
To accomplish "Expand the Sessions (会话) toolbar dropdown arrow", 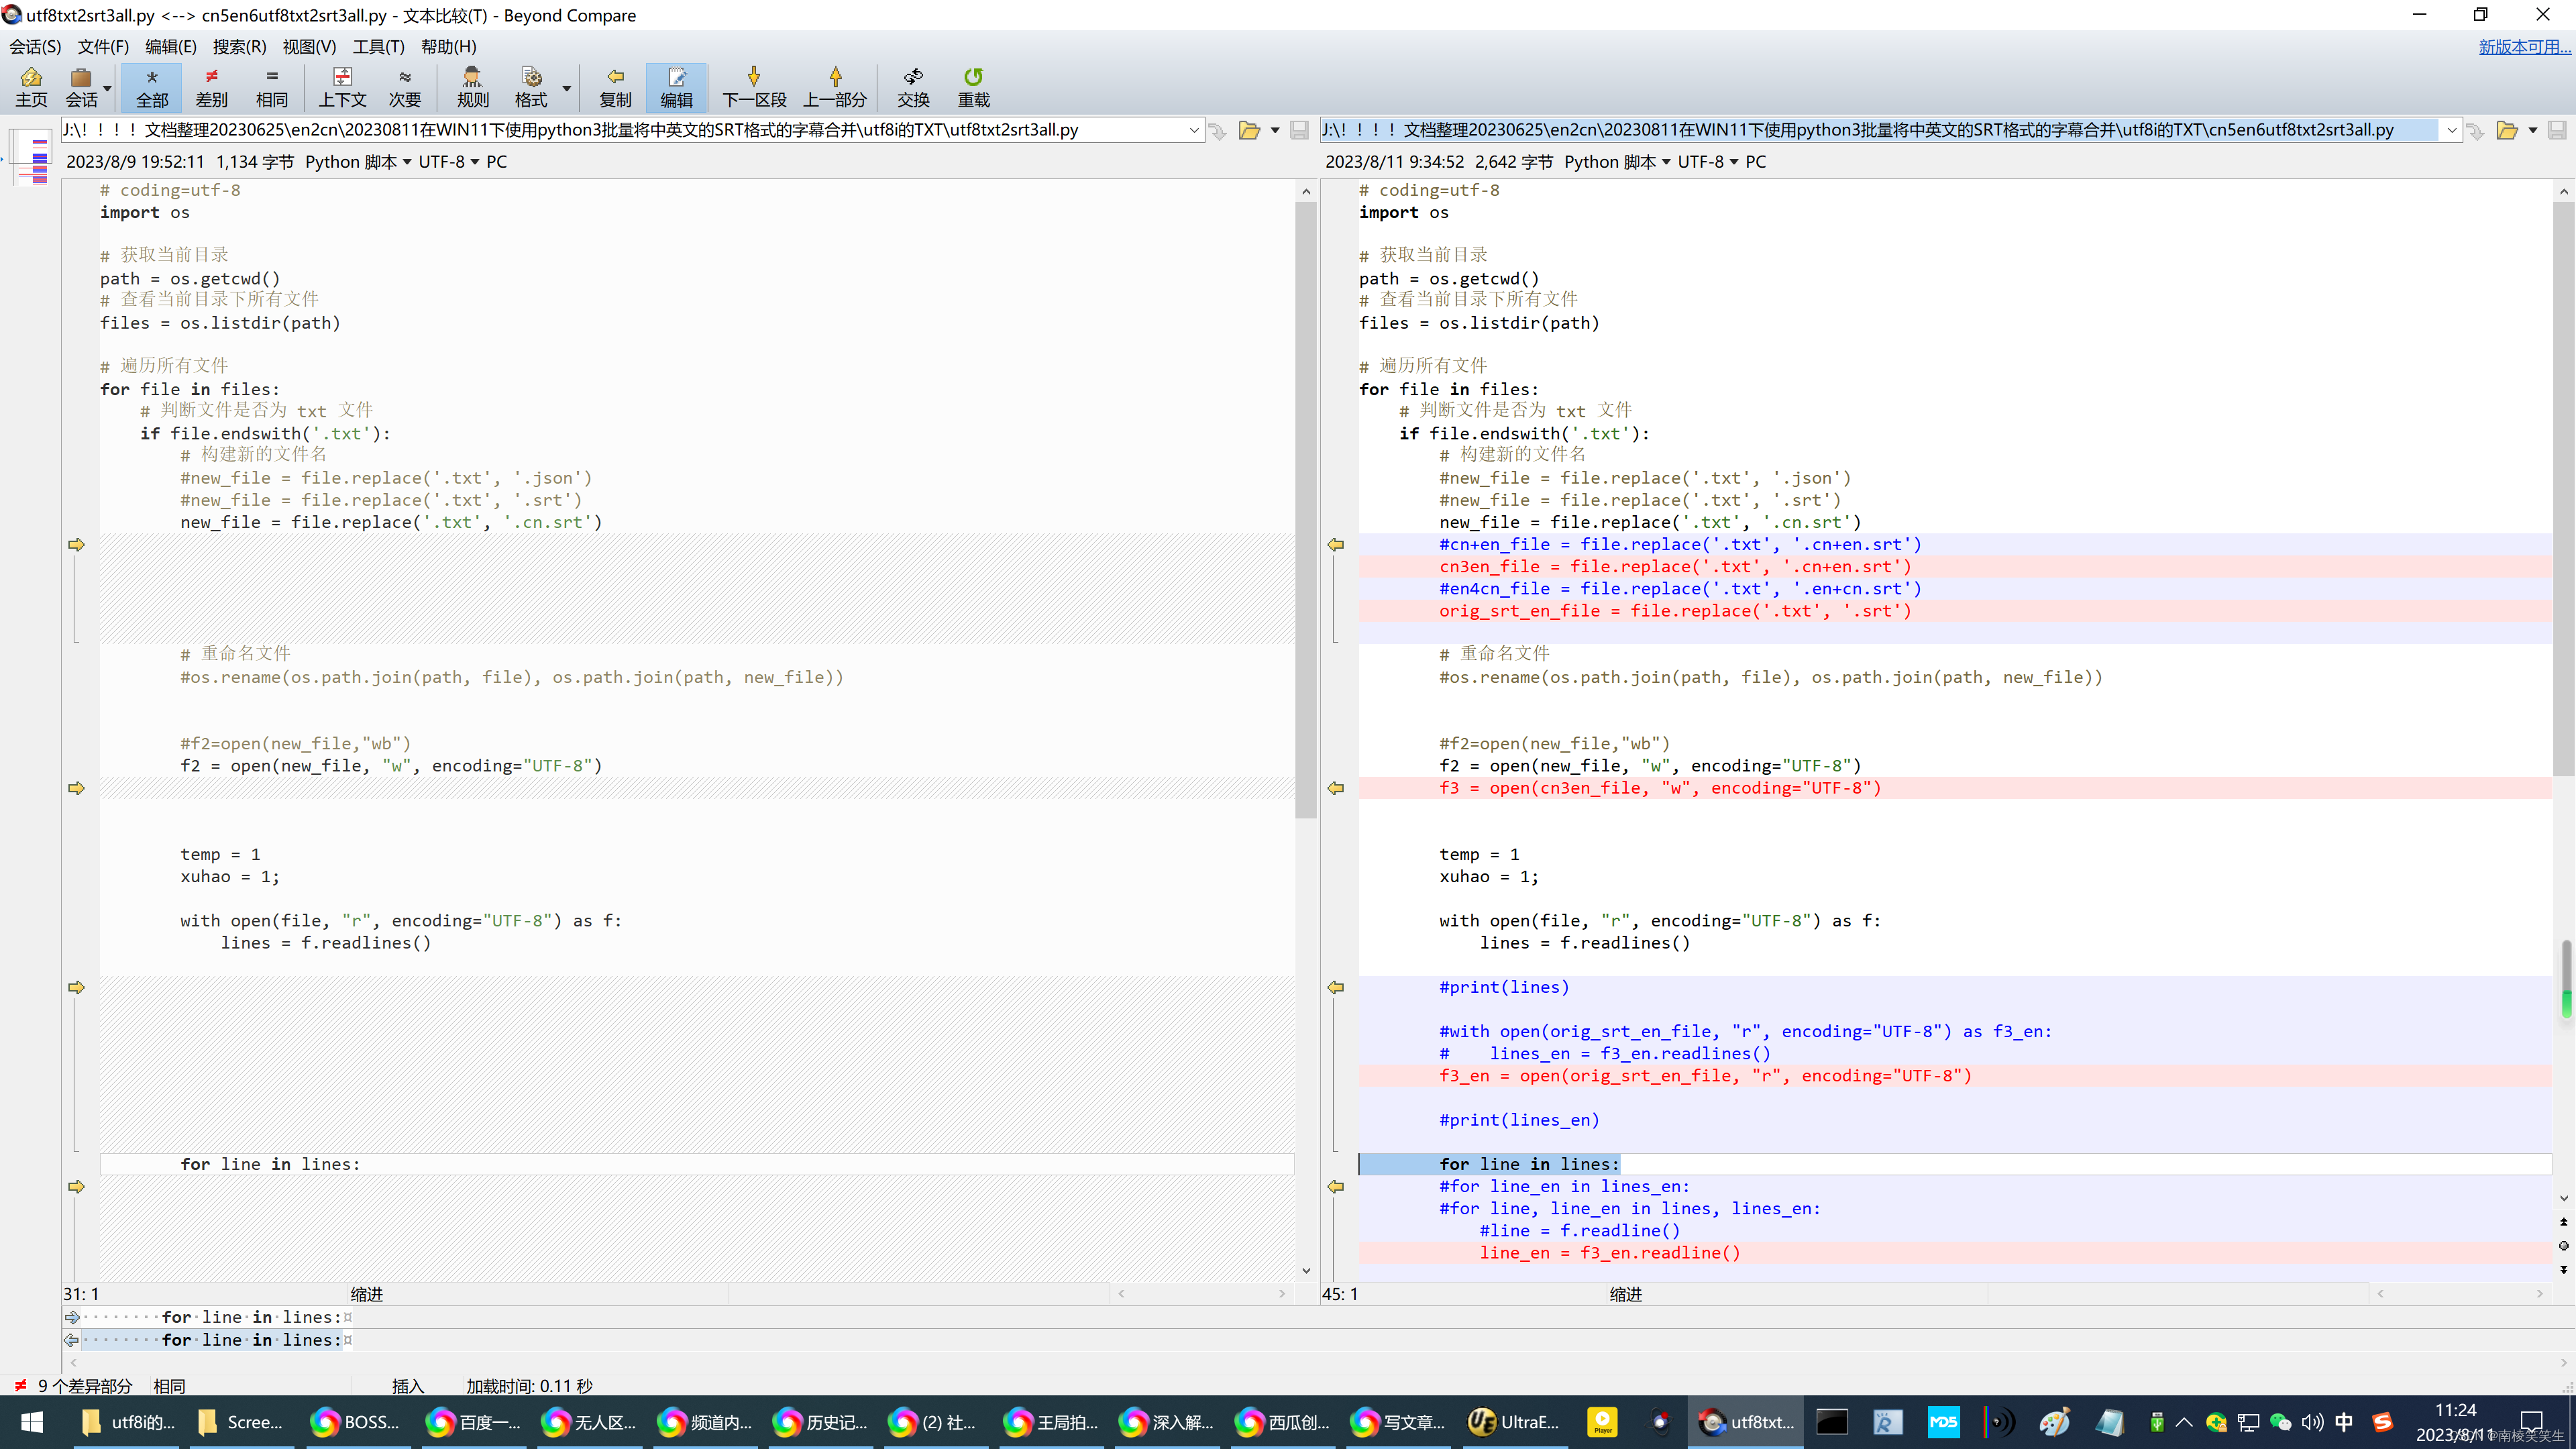I will click(107, 88).
